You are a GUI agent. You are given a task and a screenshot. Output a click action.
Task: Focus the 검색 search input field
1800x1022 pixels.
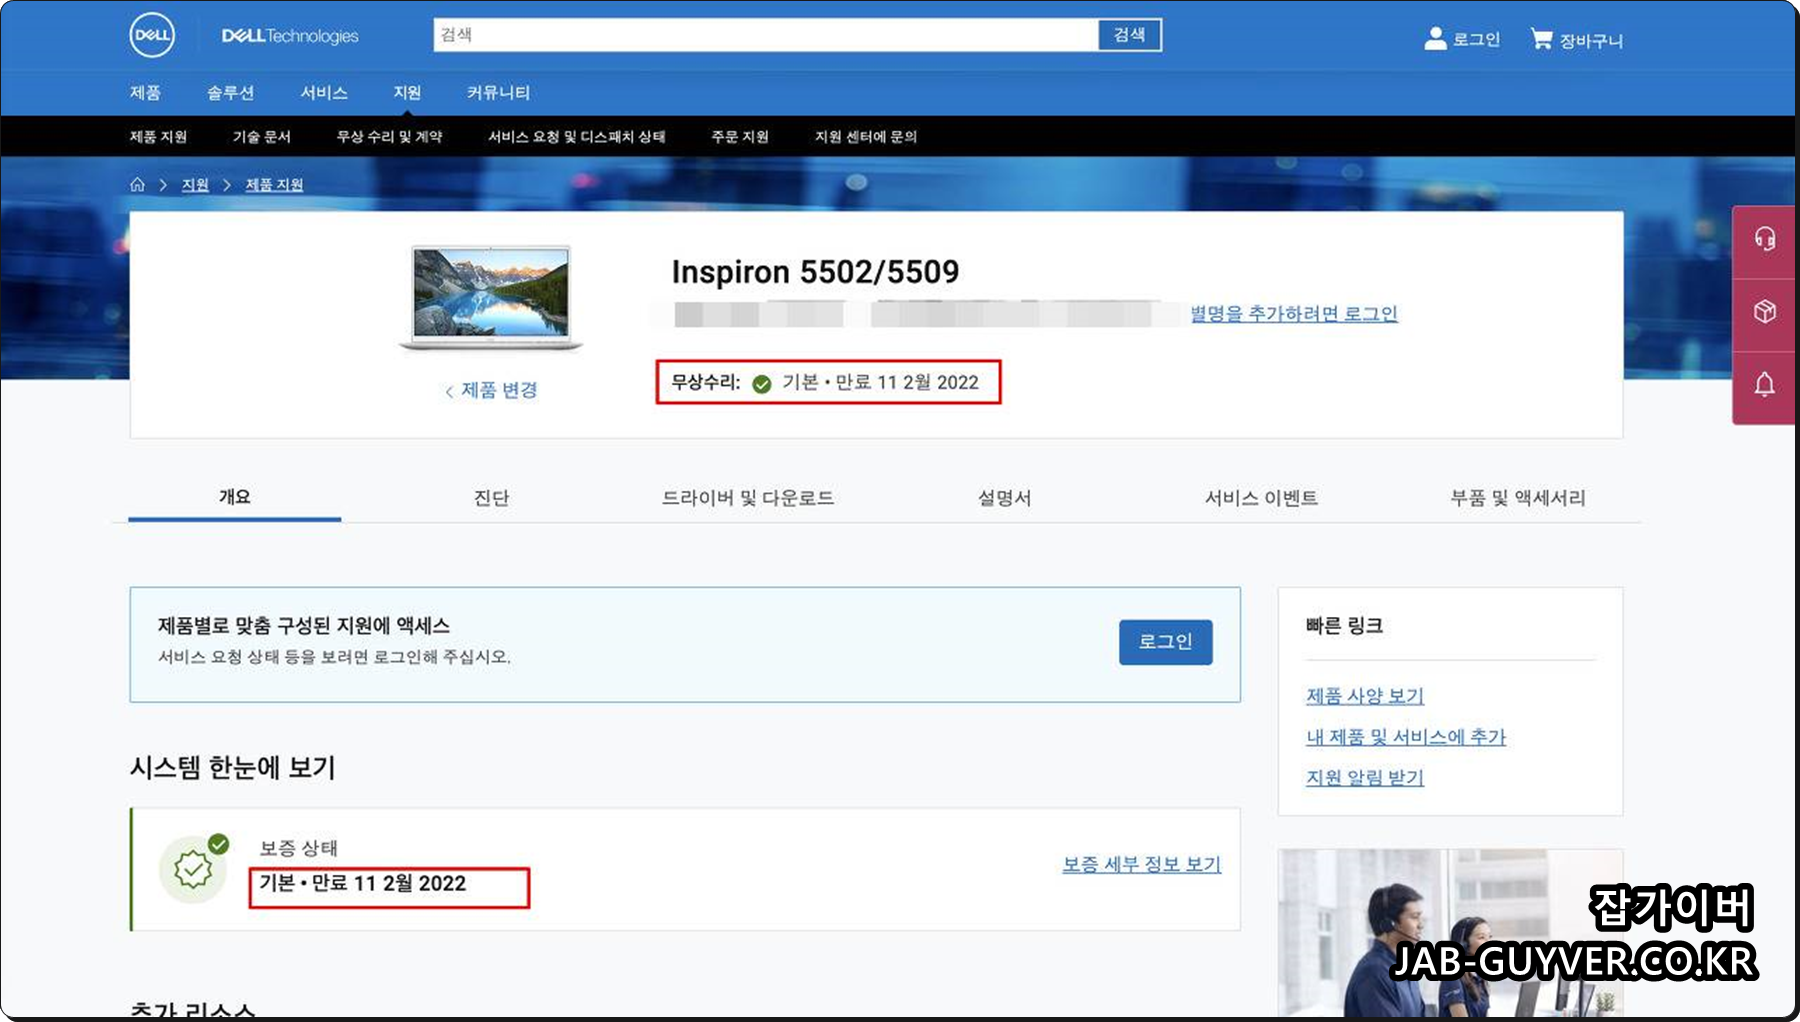coord(766,35)
